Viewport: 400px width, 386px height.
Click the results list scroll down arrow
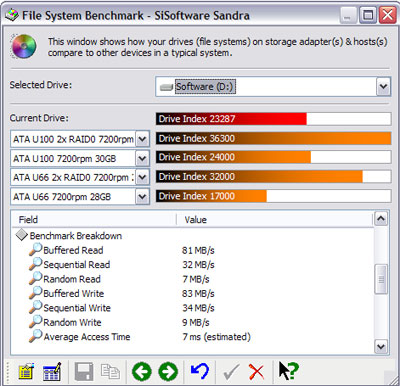tap(381, 347)
